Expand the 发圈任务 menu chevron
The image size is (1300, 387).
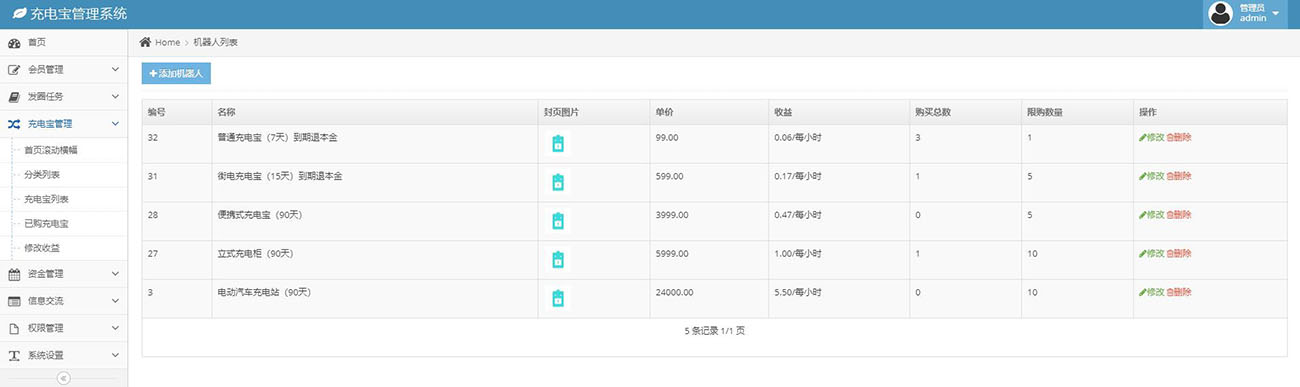coord(115,97)
